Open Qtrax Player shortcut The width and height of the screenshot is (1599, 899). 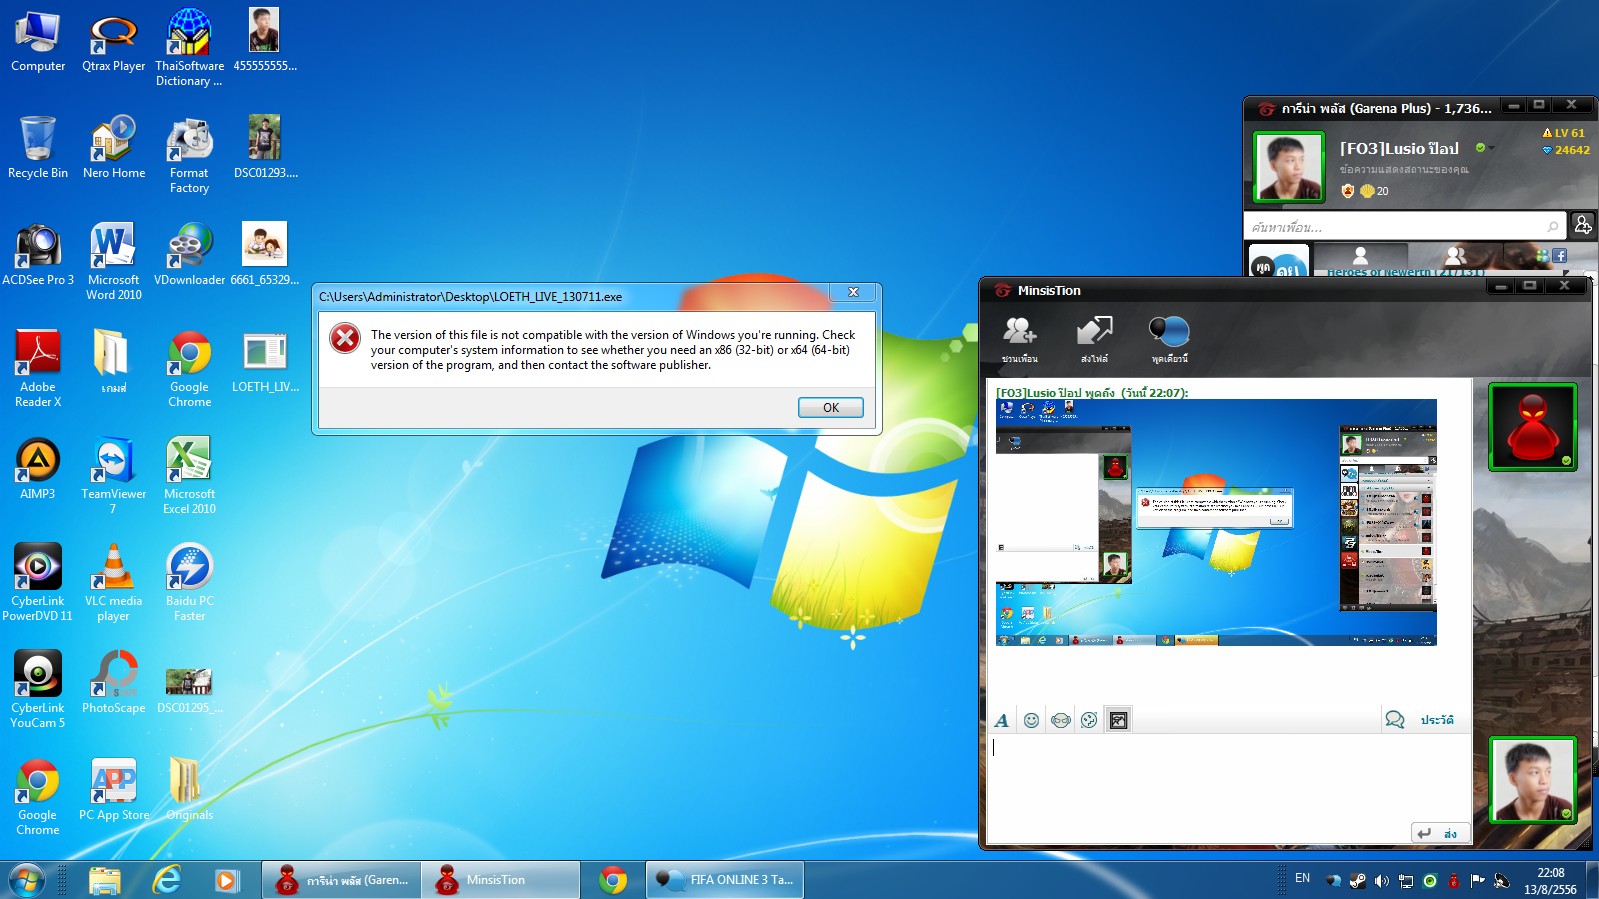click(114, 41)
